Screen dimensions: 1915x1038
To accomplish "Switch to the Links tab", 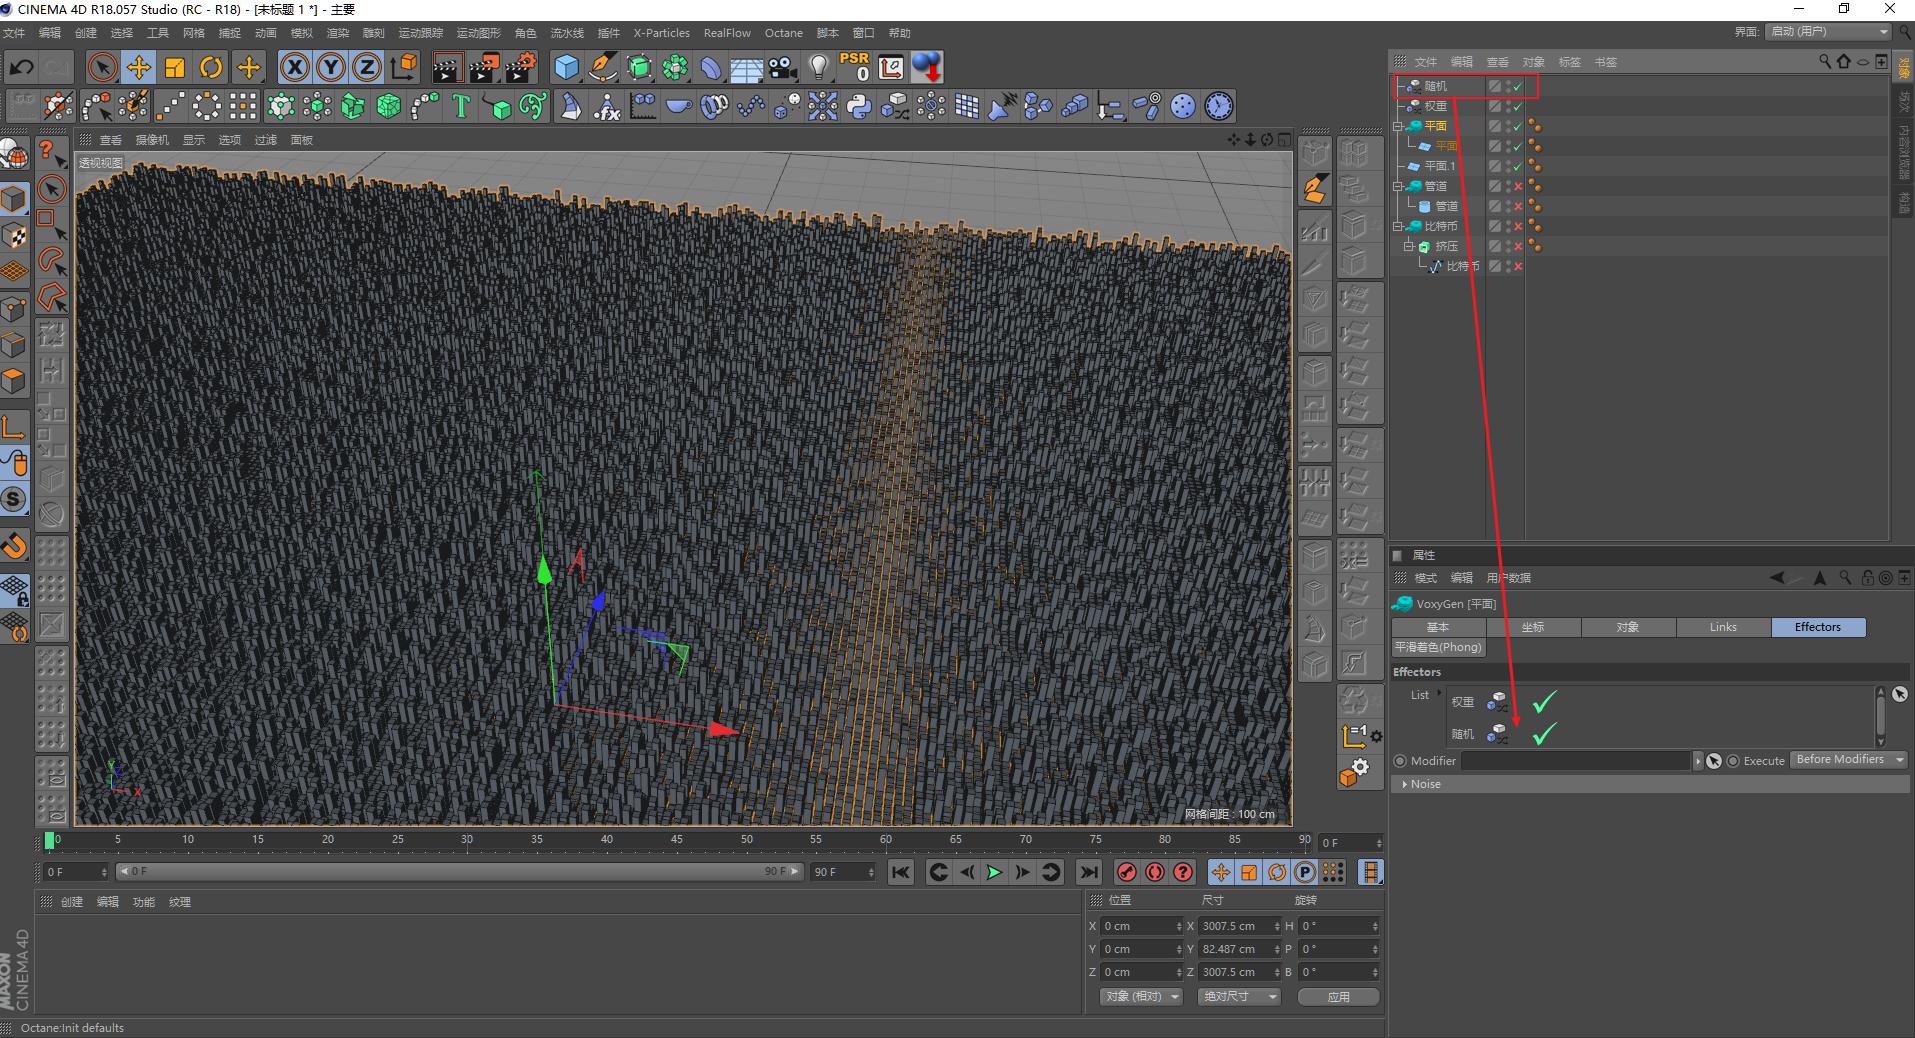I will (1722, 627).
